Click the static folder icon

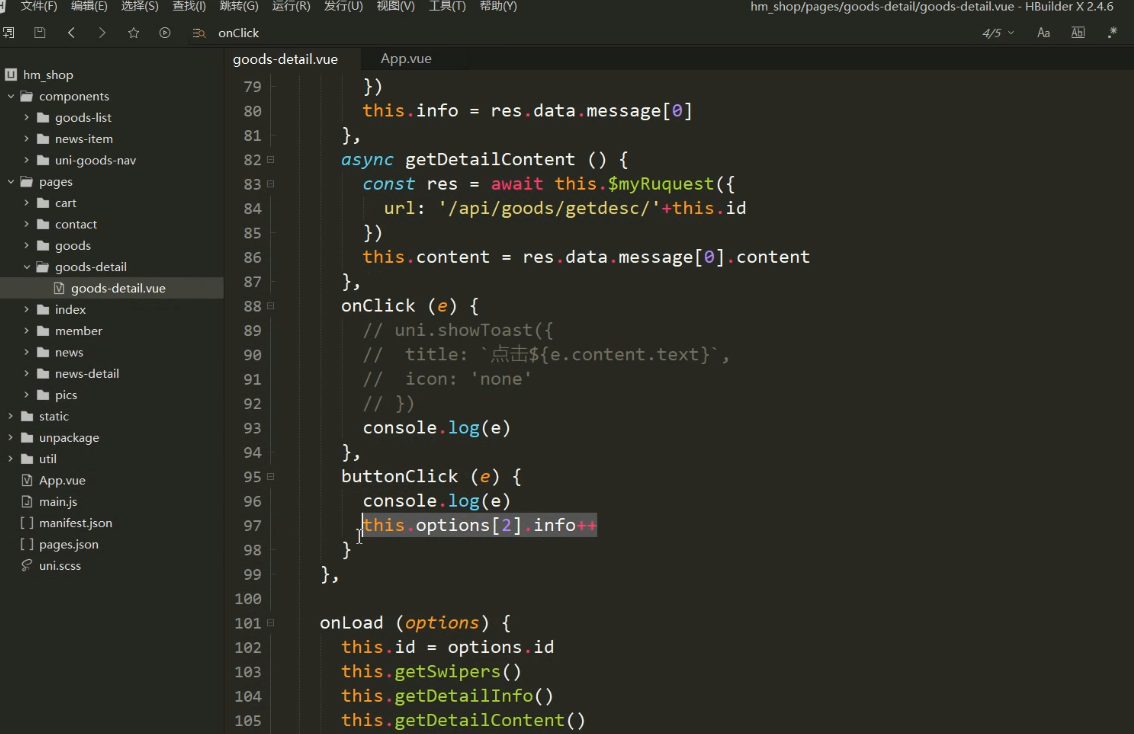pos(27,416)
